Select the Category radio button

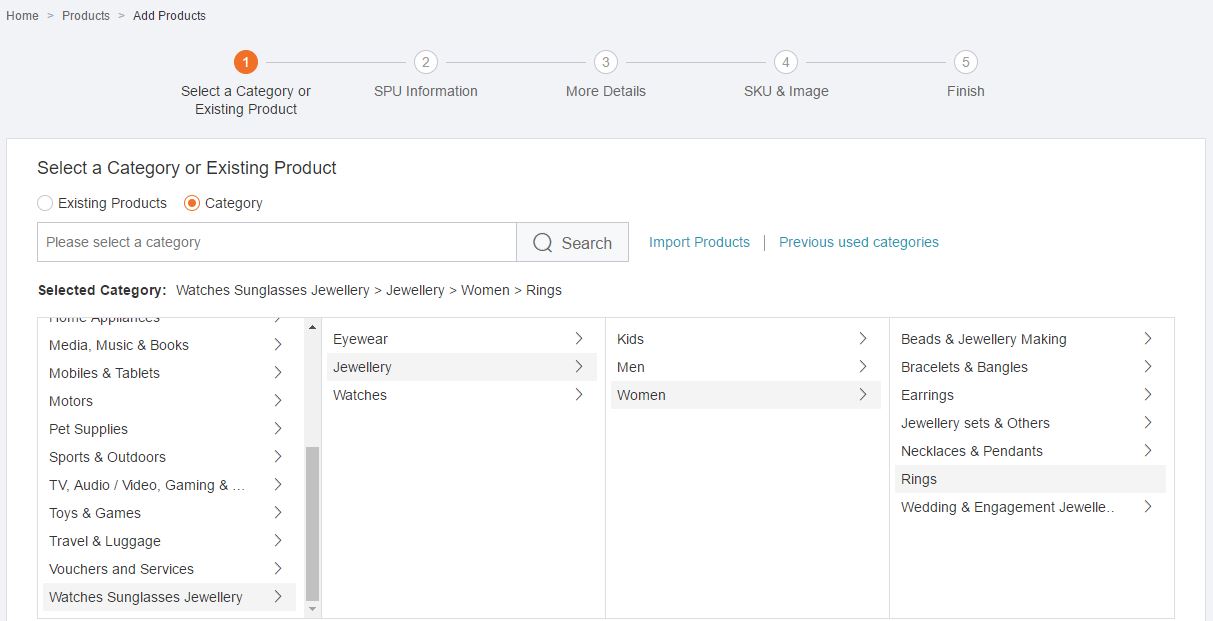(x=192, y=203)
